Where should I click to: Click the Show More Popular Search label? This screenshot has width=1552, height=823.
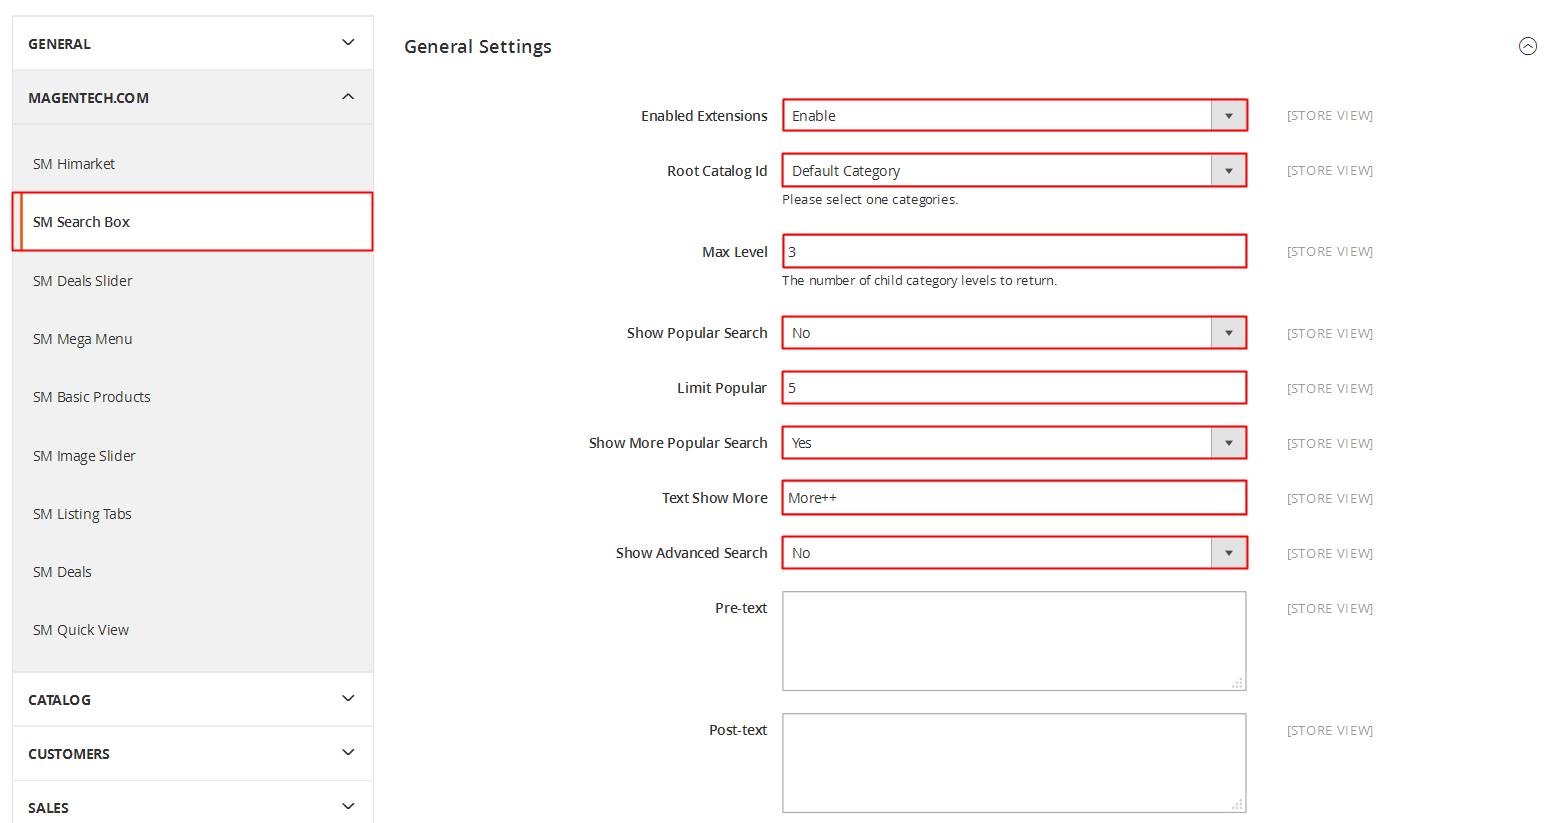[x=678, y=443]
